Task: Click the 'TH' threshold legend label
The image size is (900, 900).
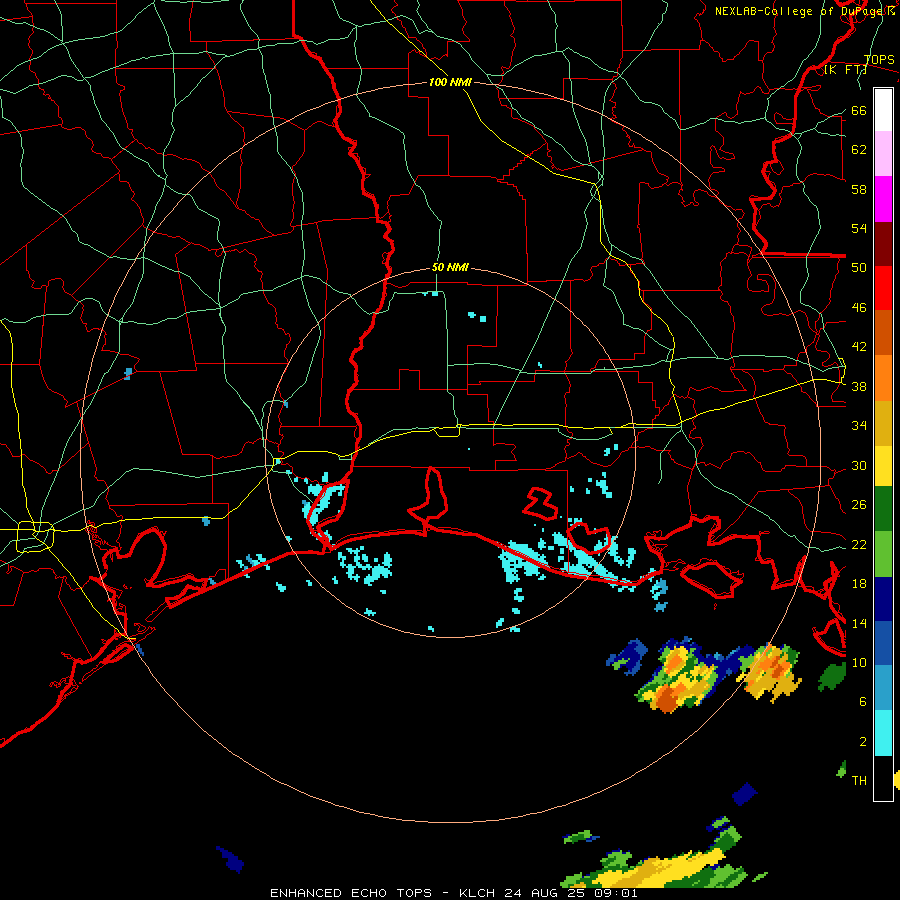Action: [859, 781]
